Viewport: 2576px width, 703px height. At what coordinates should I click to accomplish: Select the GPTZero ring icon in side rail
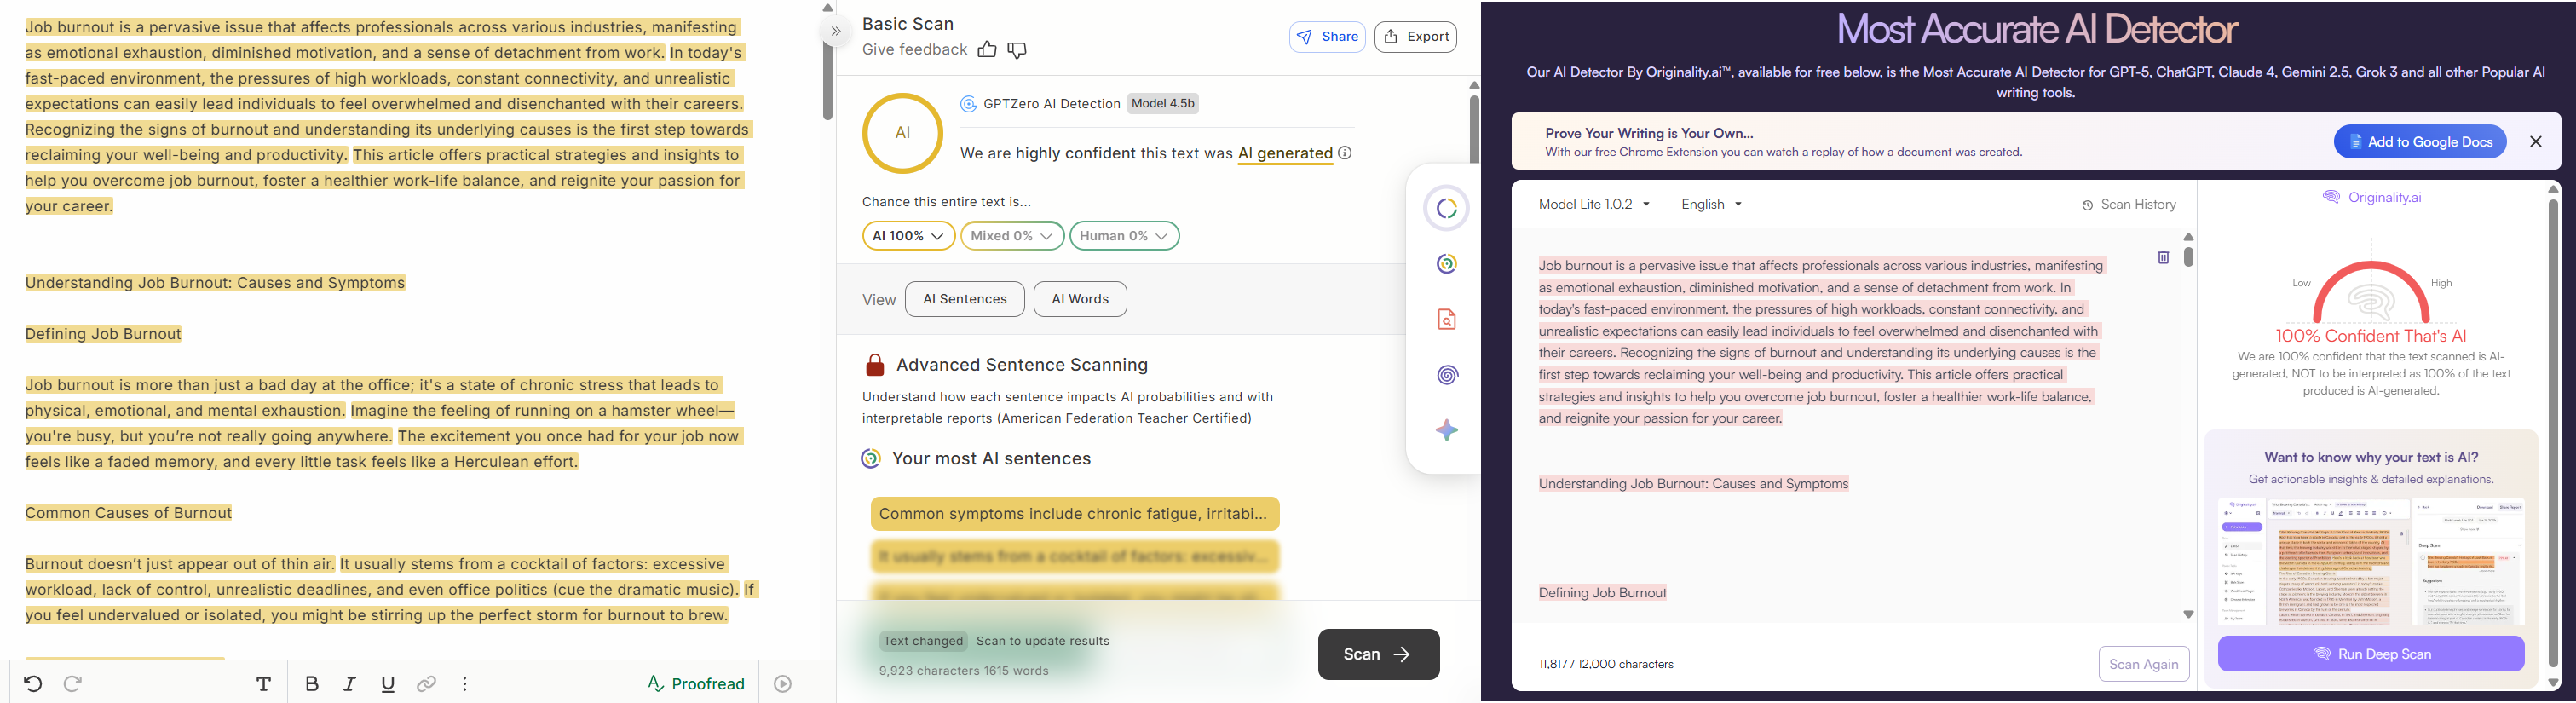[1447, 264]
